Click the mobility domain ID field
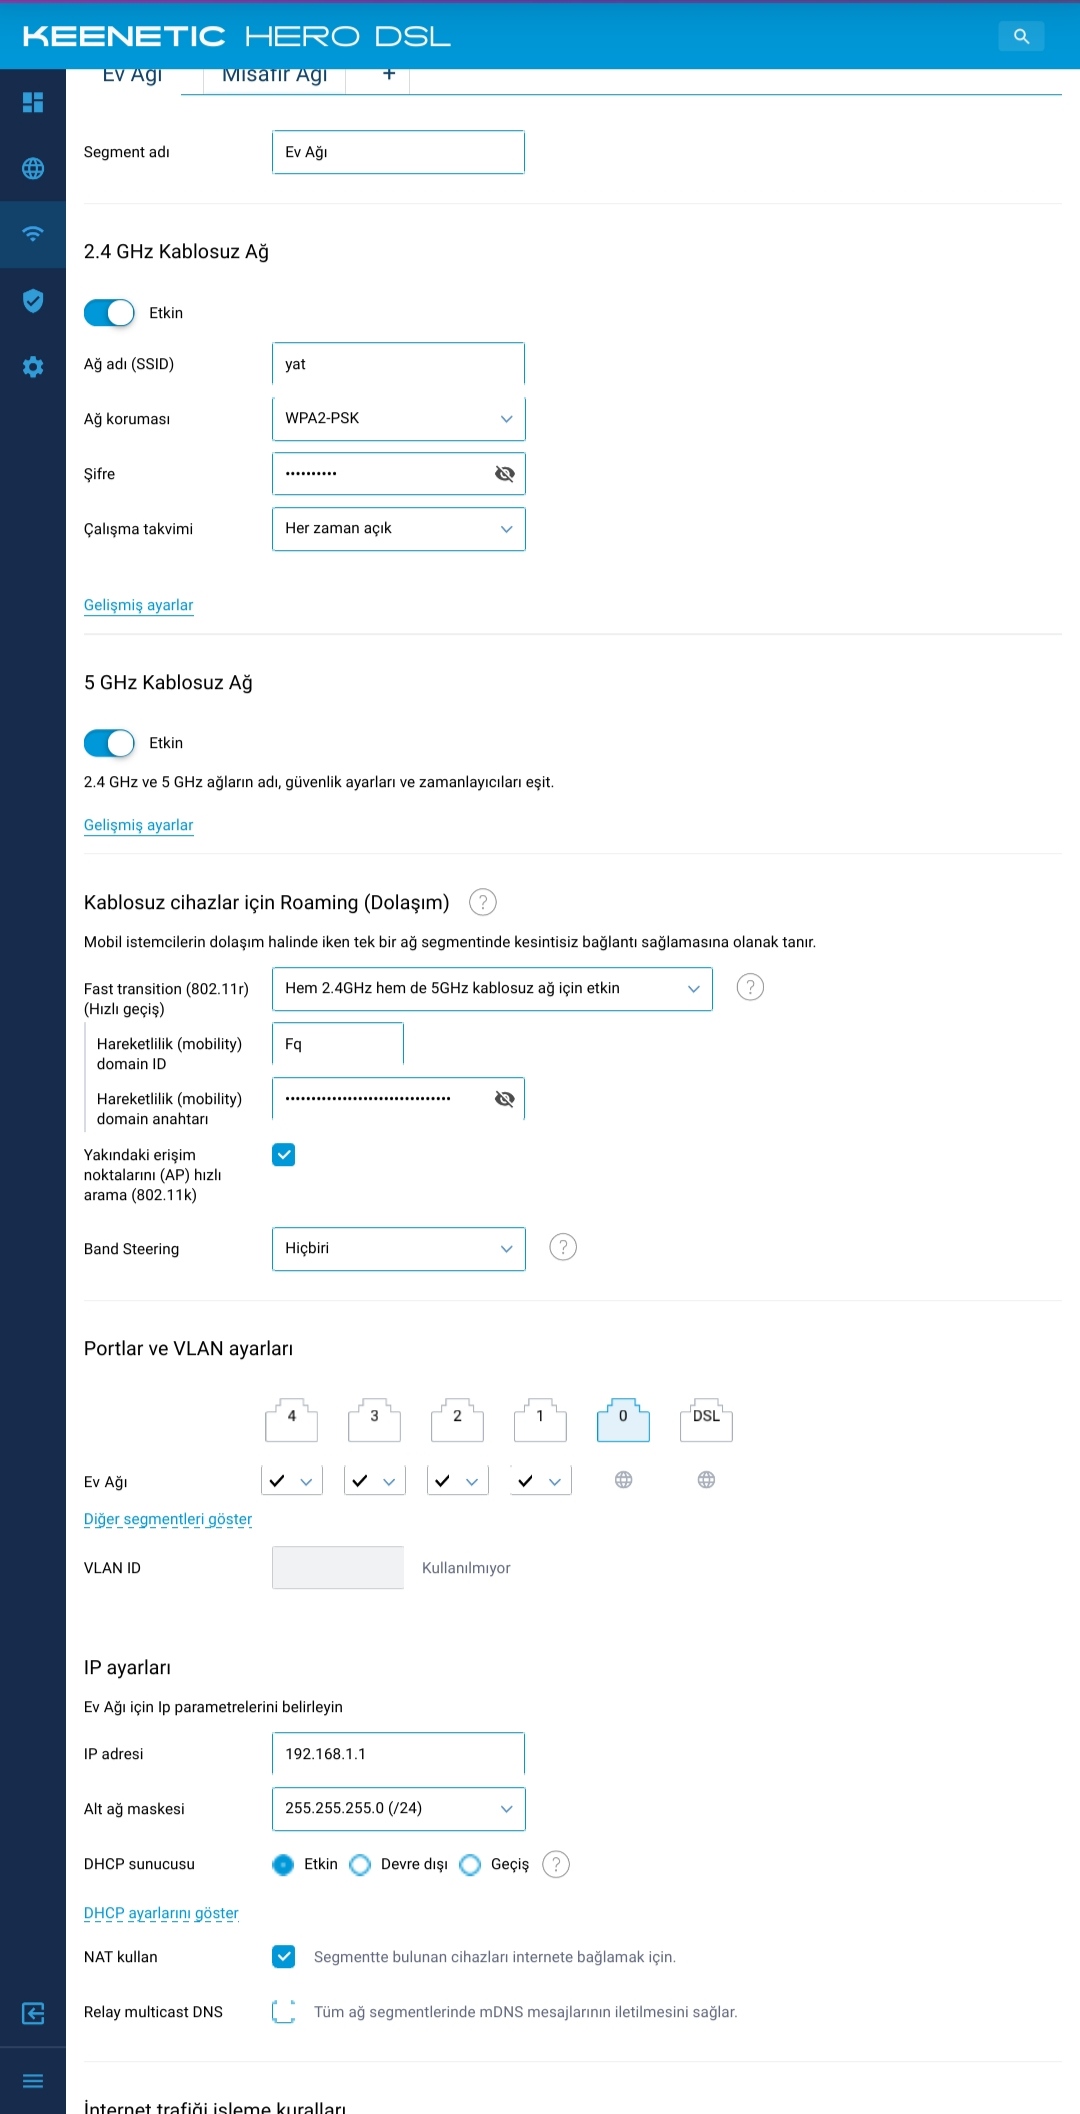 338,1044
